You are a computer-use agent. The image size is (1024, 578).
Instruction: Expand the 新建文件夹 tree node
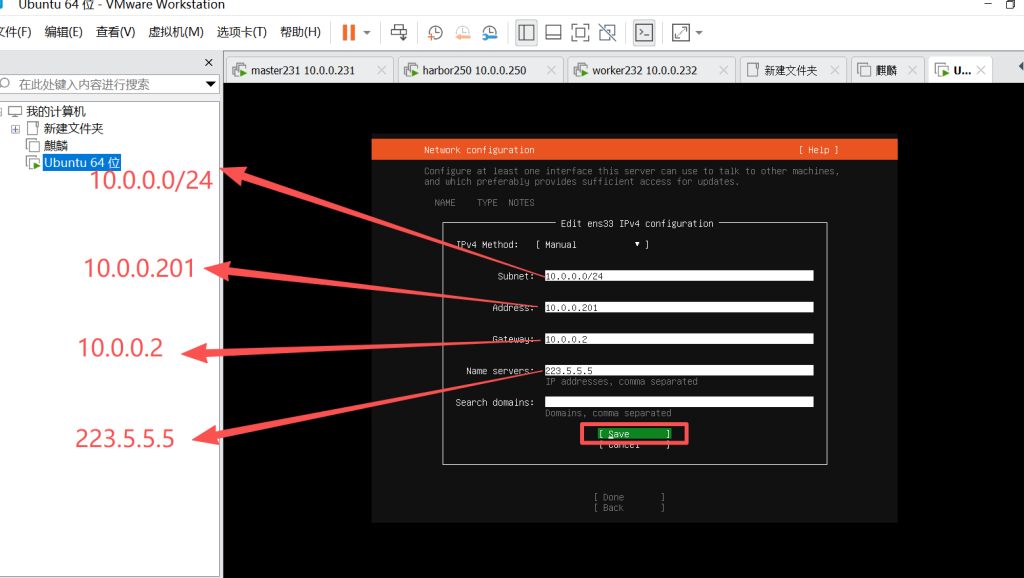point(15,129)
